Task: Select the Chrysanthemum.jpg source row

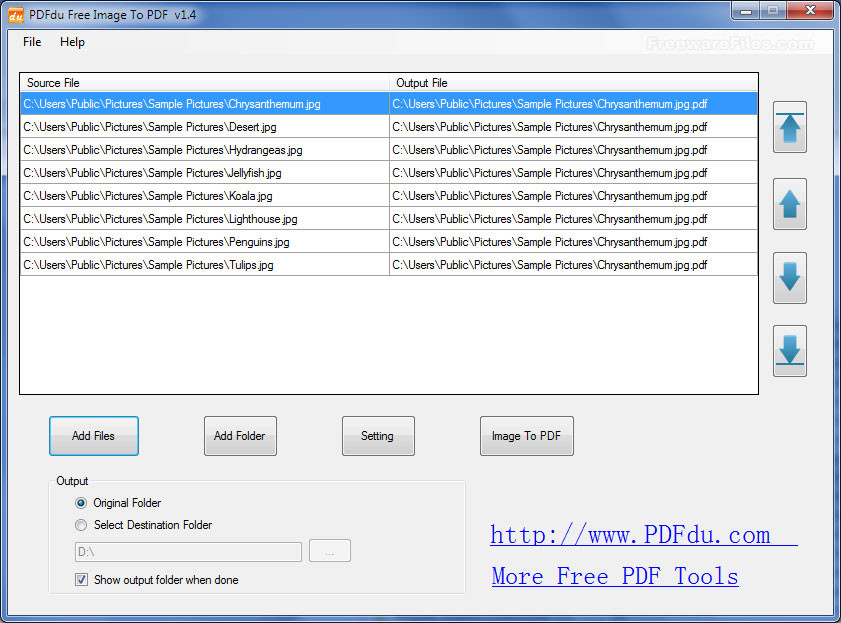Action: tap(204, 103)
